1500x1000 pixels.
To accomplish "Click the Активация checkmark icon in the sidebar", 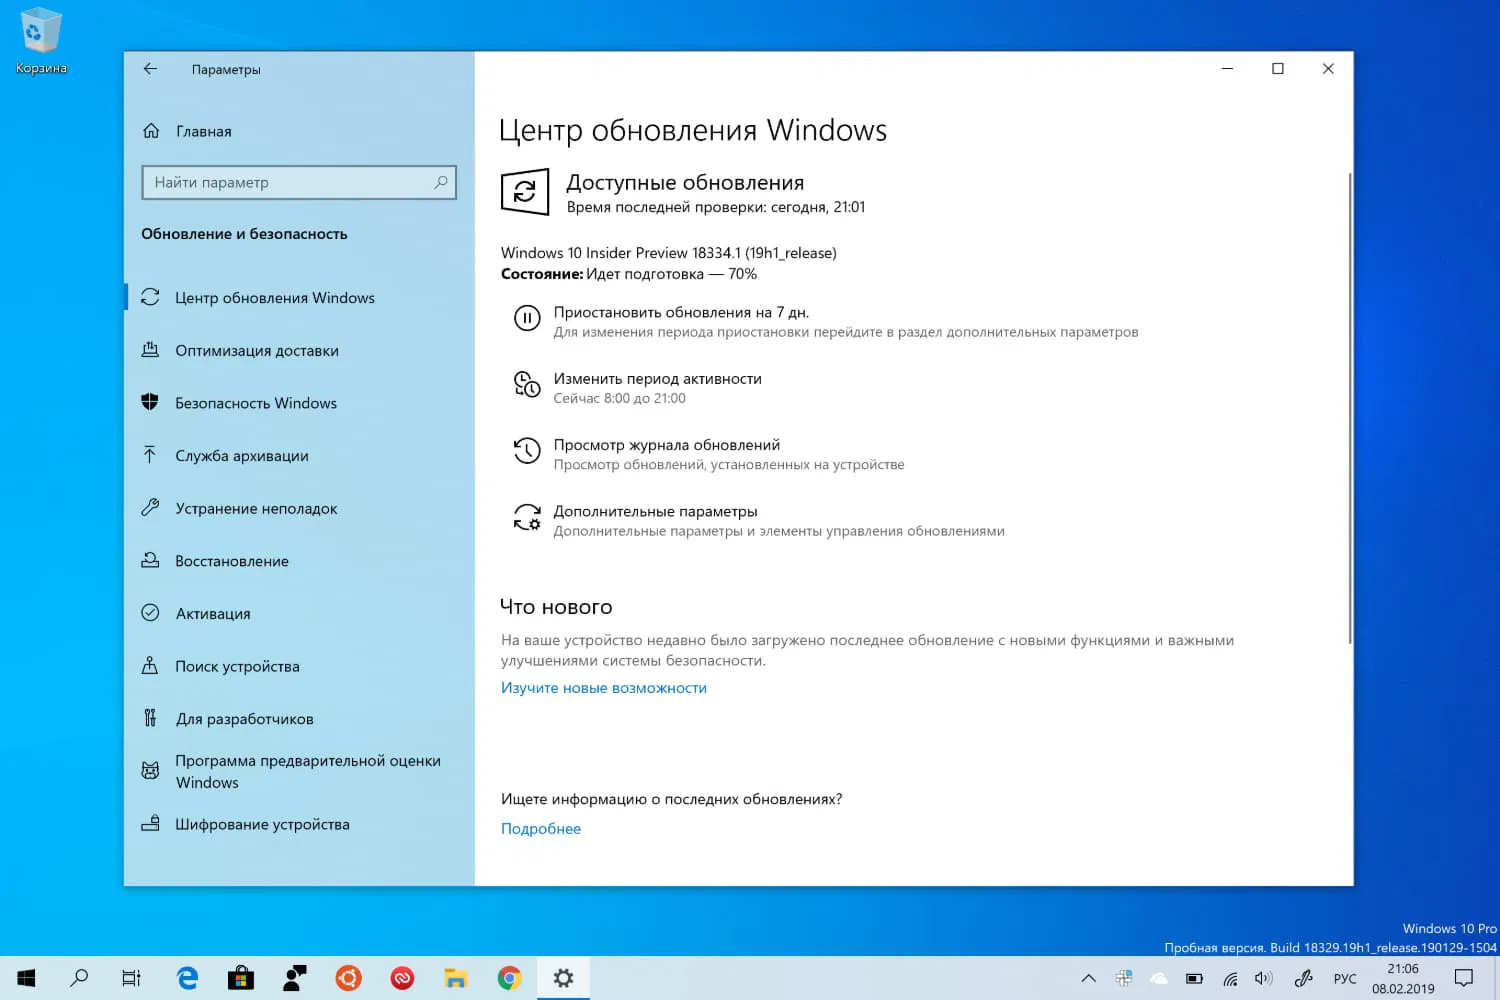I will 150,613.
